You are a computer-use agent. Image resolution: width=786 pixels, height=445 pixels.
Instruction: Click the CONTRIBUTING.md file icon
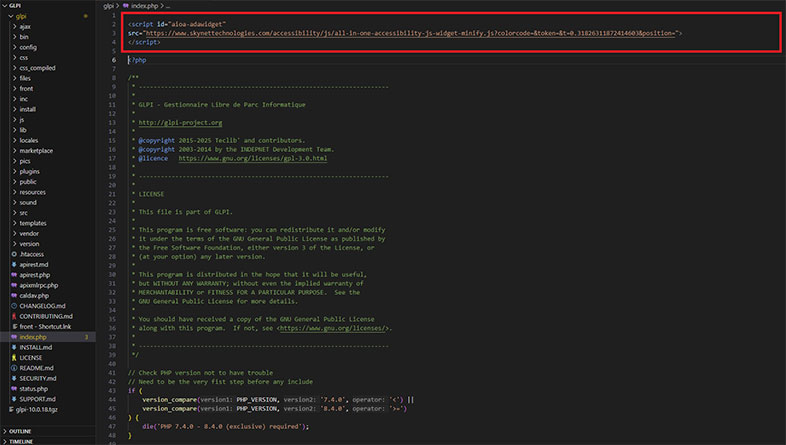(x=14, y=316)
